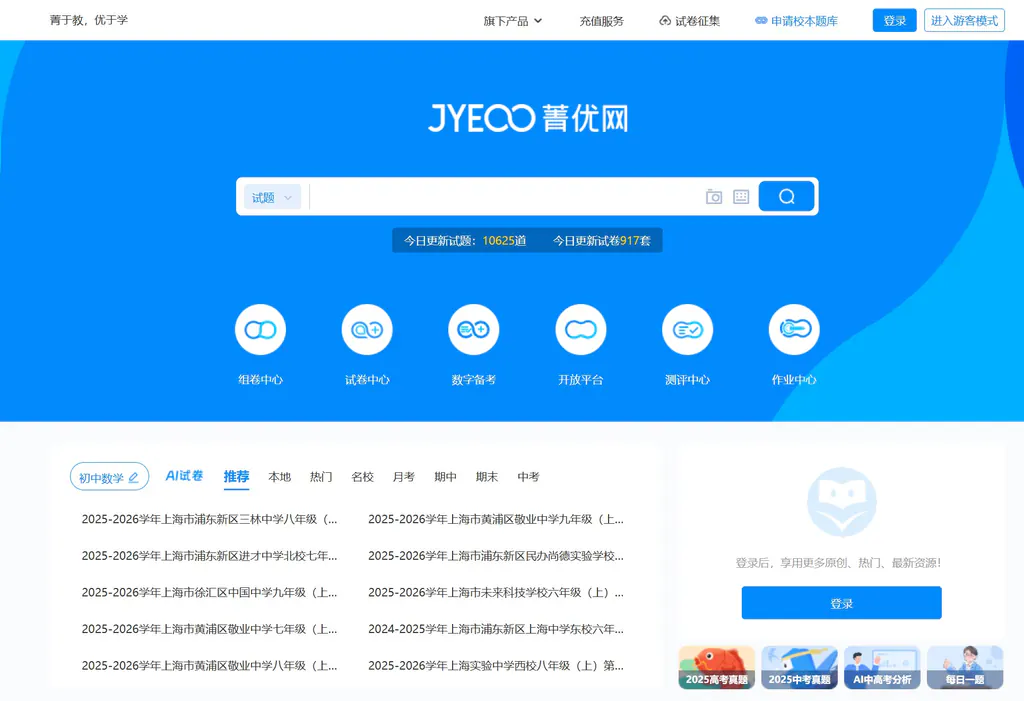This screenshot has width=1024, height=701.
Task: Enter guest mode via 进入游客模式
Action: [964, 21]
